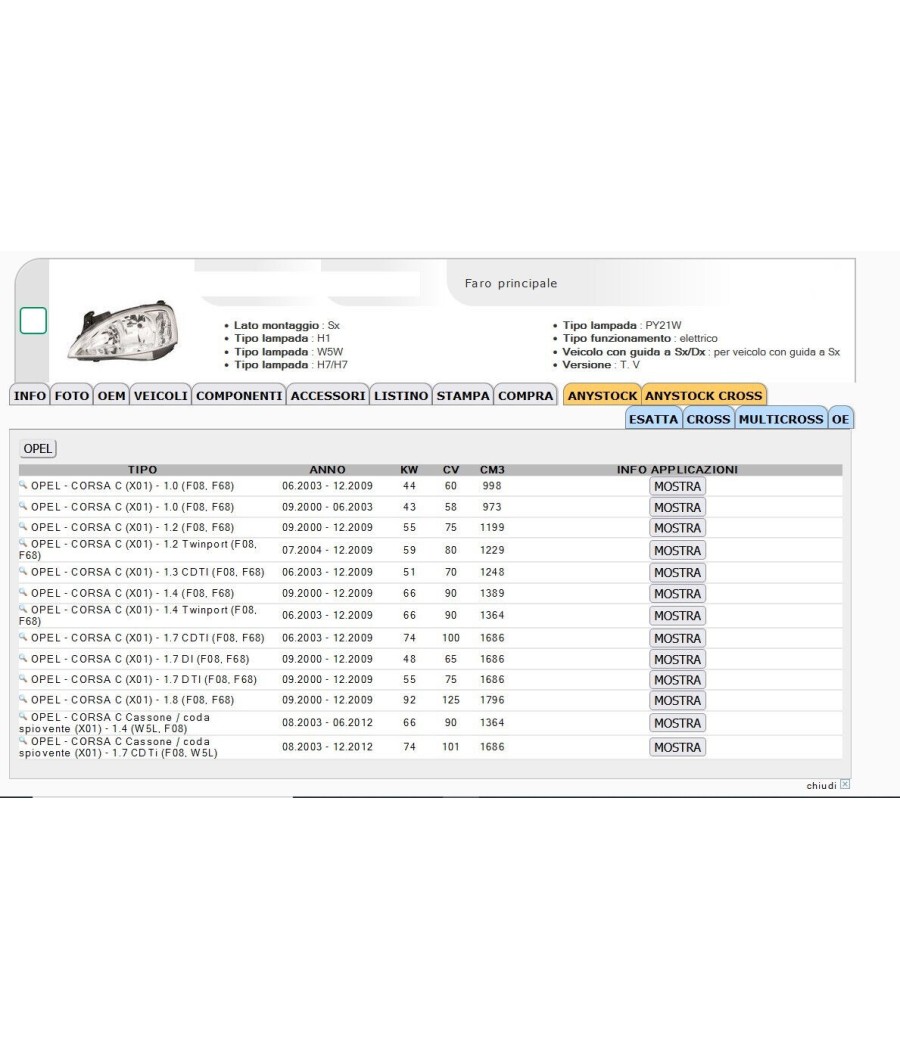Select text OPEL - CORSA C (X01) - 1.8 (F08, F68)
Image resolution: width=900 pixels, height=1050 pixels.
[133, 700]
